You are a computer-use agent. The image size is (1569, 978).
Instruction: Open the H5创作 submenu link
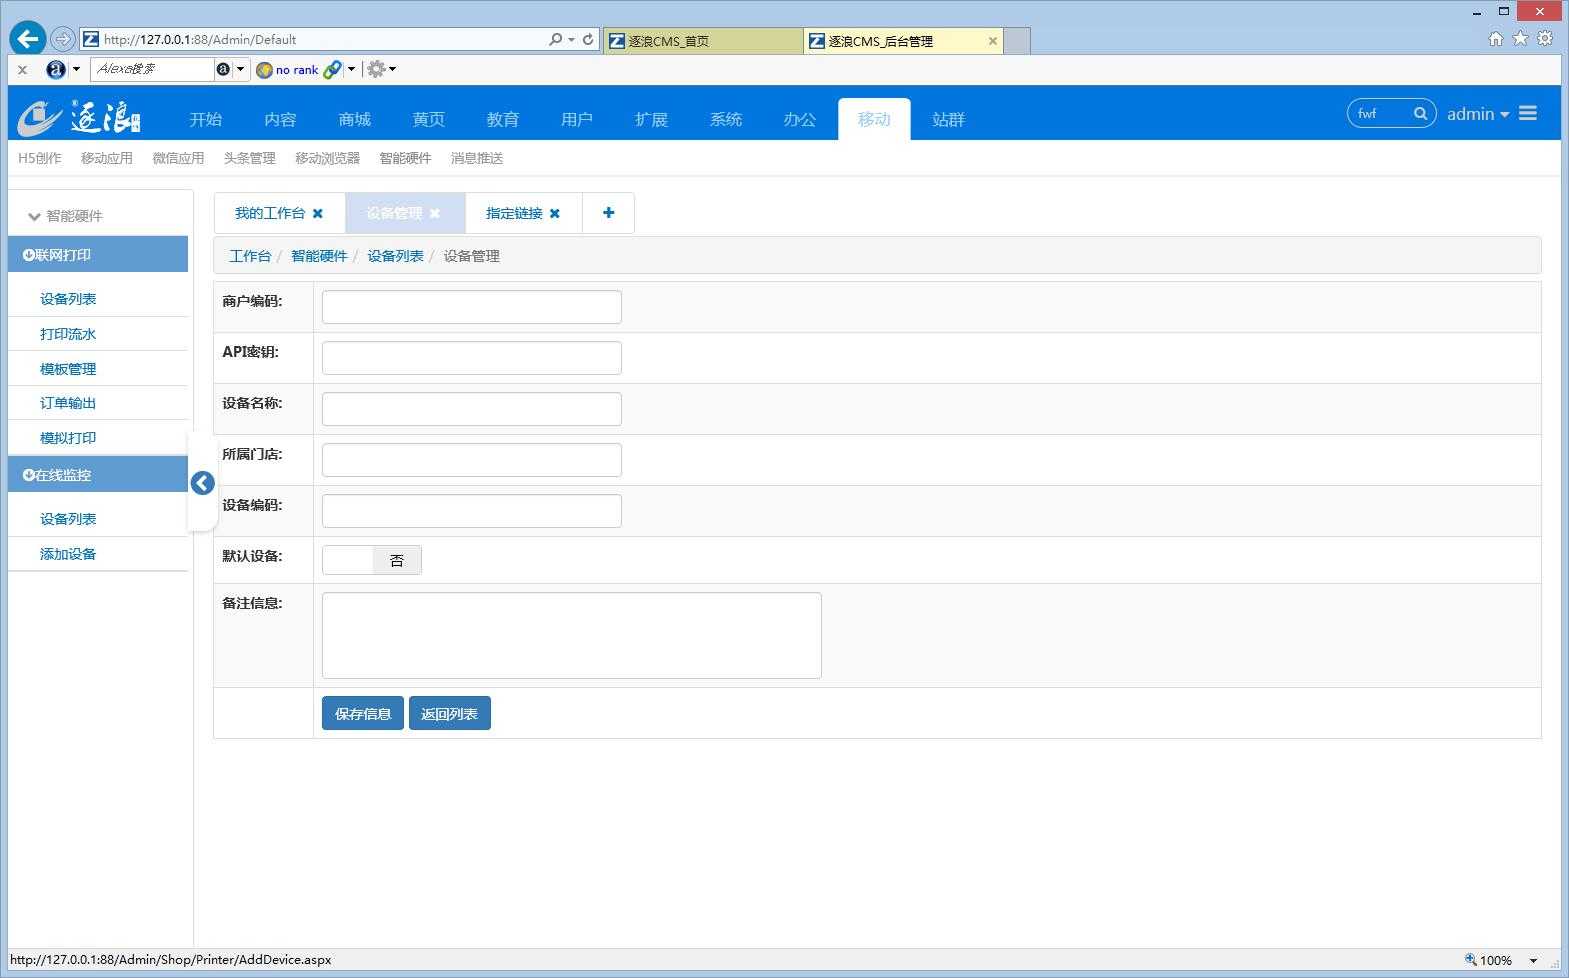[40, 158]
